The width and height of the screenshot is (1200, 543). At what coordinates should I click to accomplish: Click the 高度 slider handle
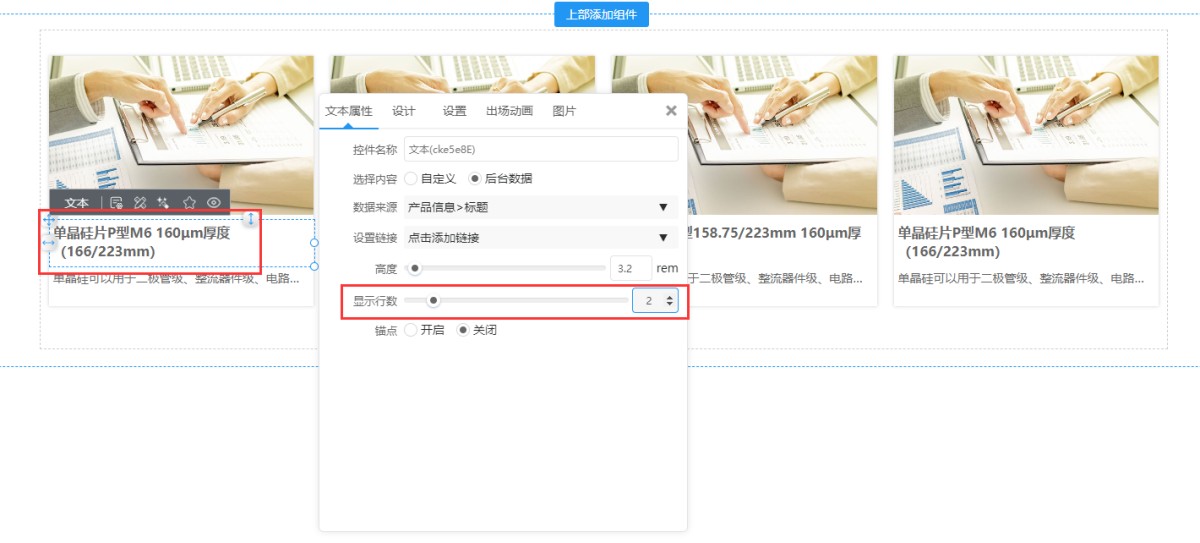[x=415, y=268]
